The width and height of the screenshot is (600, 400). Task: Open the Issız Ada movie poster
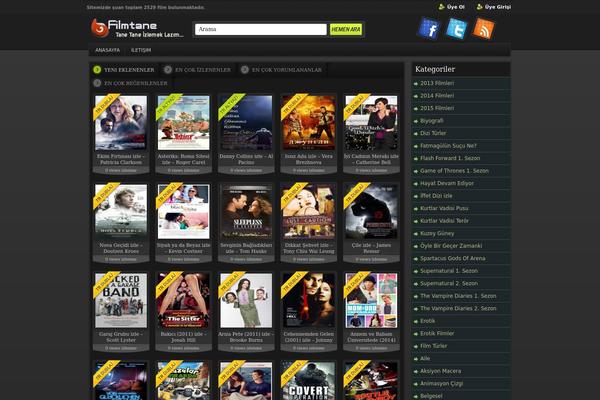[x=309, y=122]
